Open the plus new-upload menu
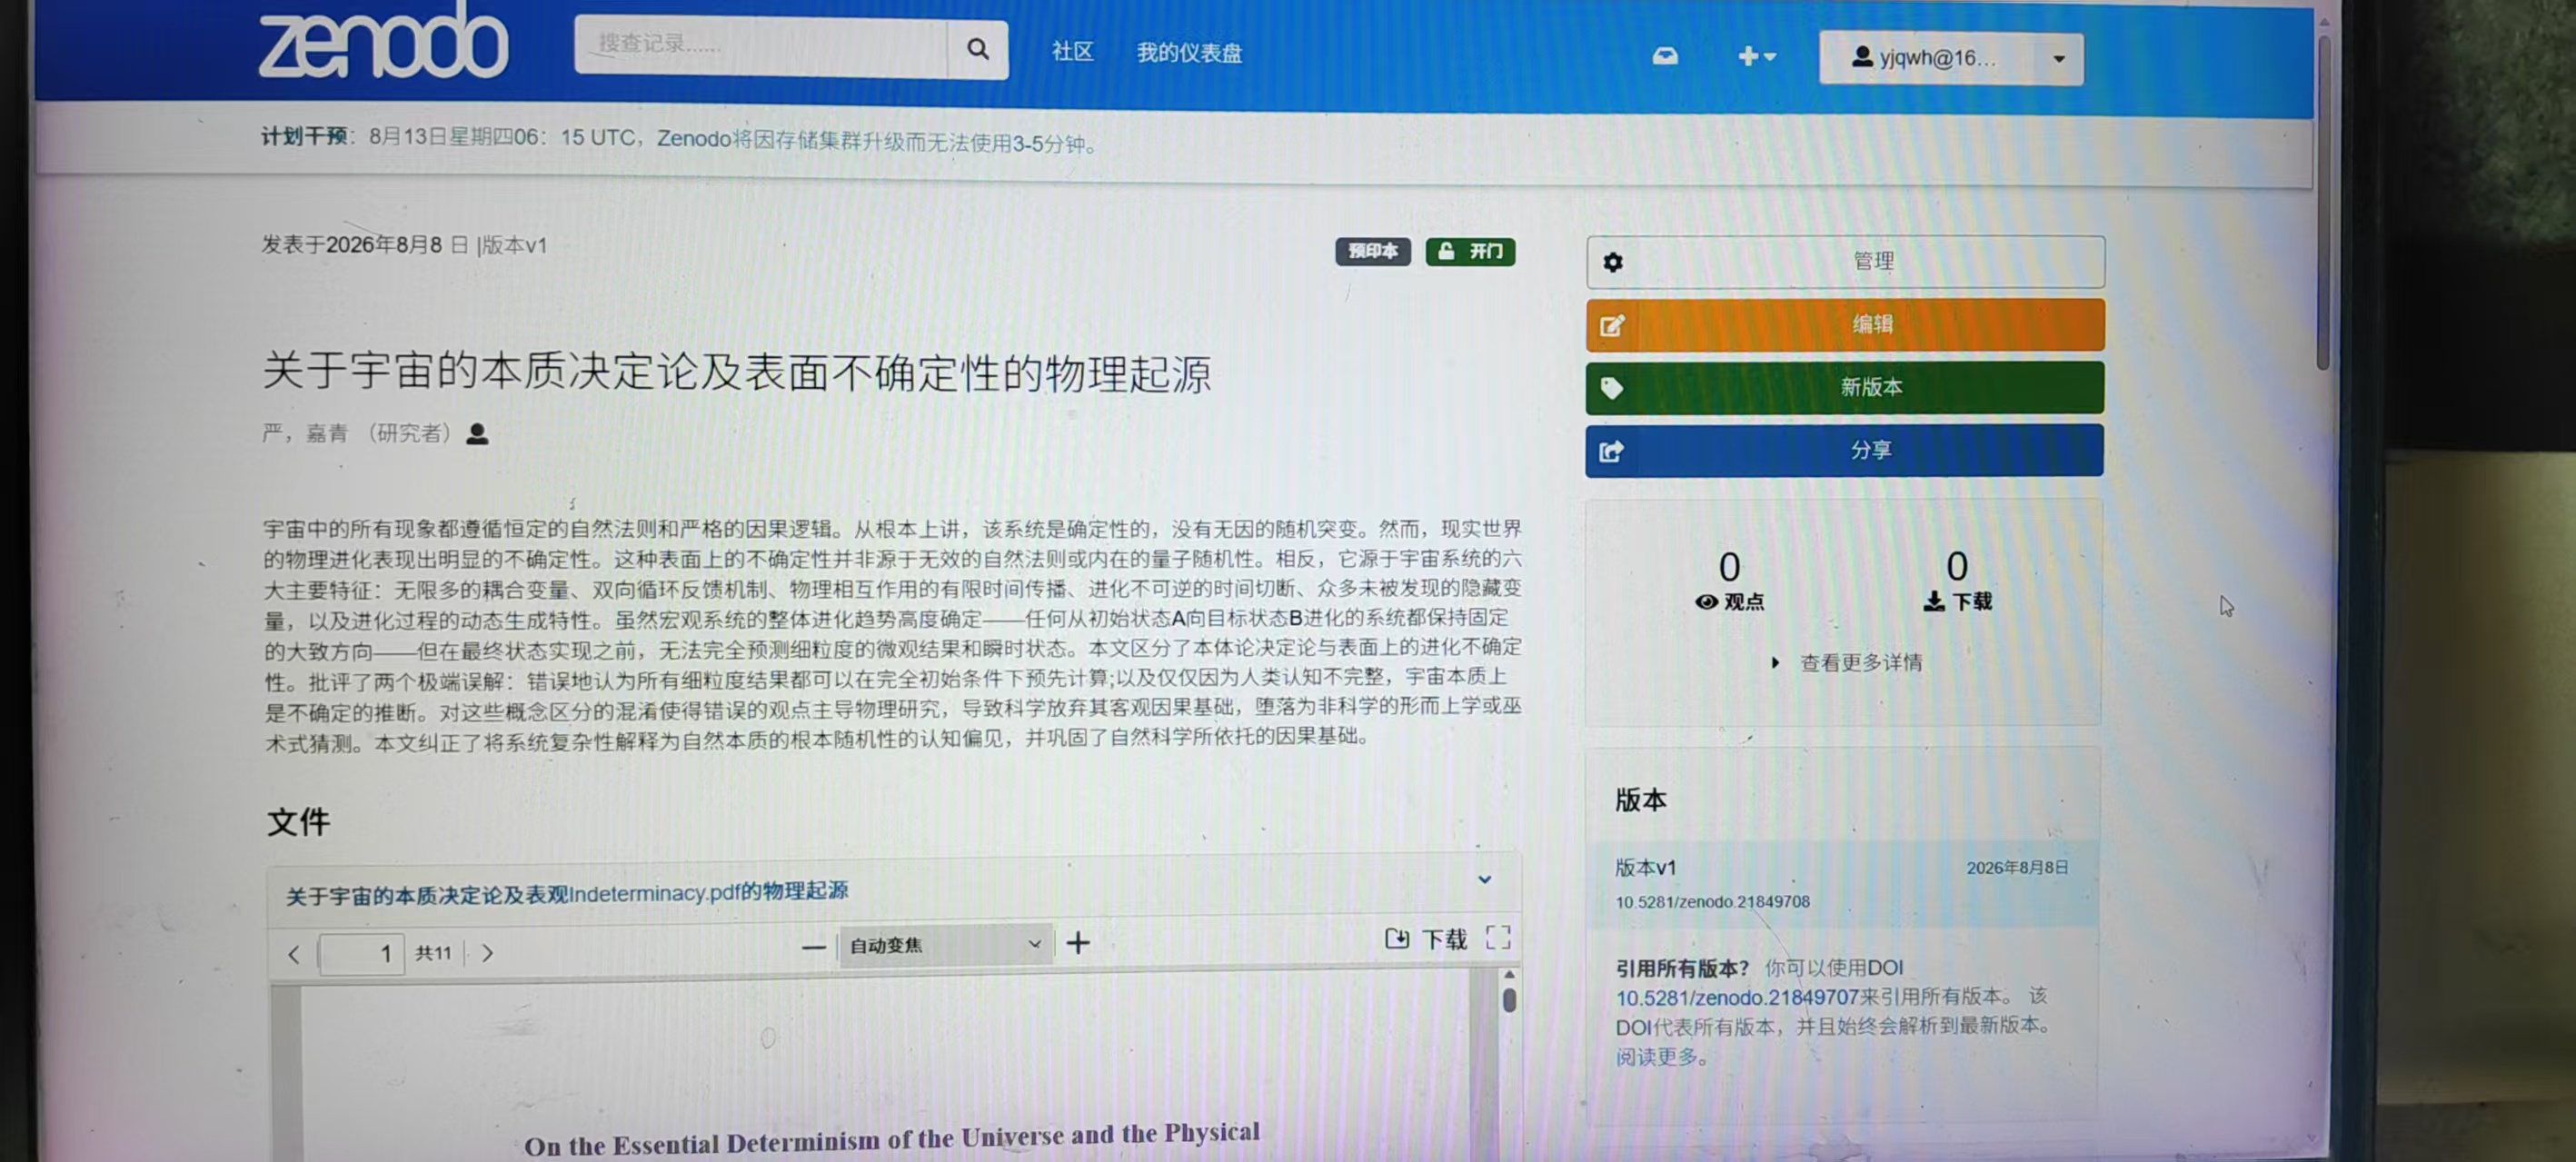2576x1162 pixels. pyautogui.click(x=1756, y=56)
